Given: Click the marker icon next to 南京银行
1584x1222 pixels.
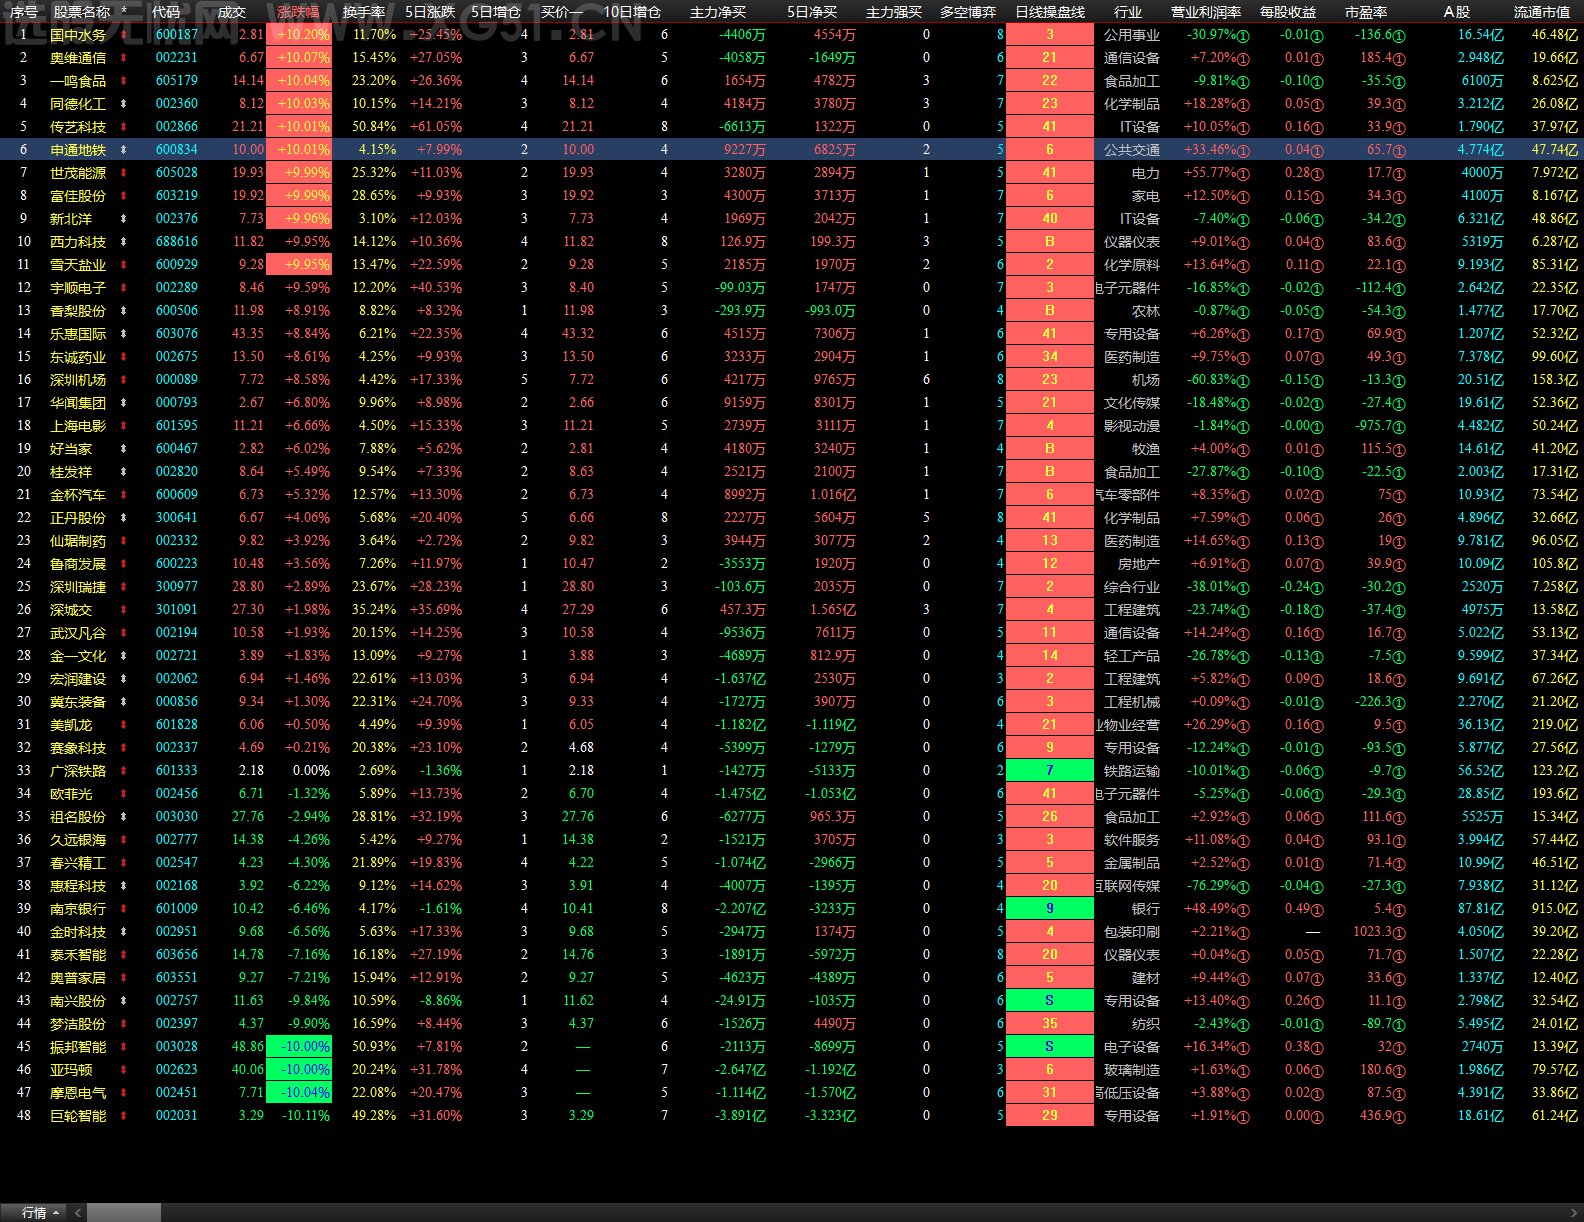Looking at the screenshot, I should [124, 909].
